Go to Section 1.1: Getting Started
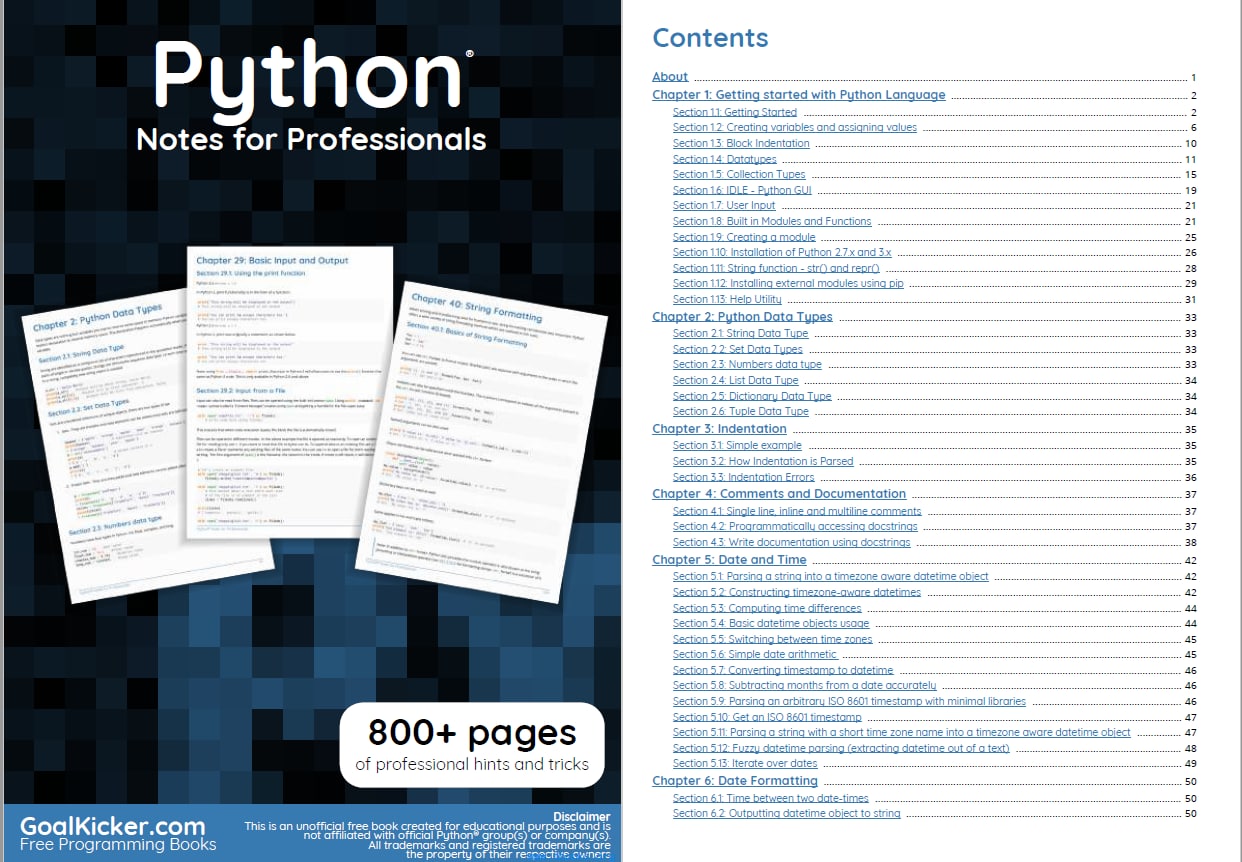Screen dimensions: 1242x862 [735, 113]
